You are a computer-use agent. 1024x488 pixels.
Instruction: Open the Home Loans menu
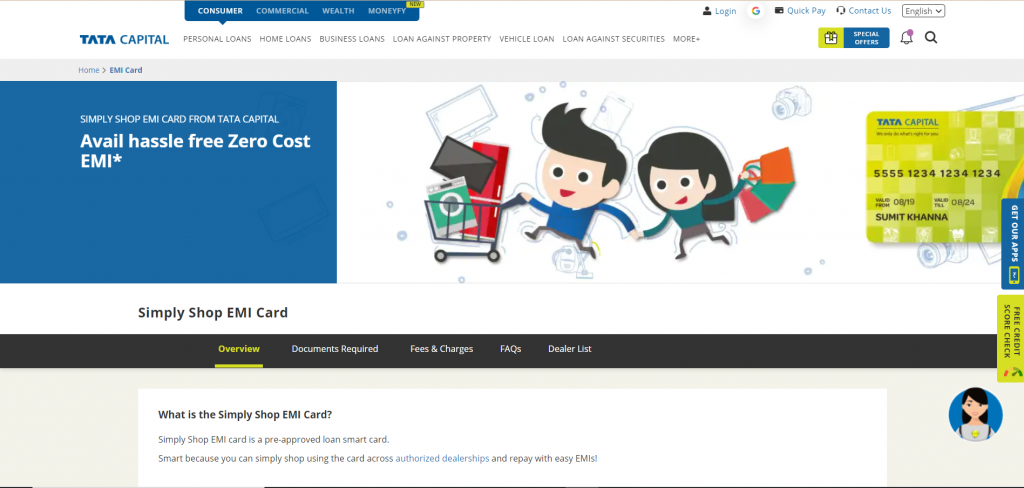[x=285, y=39]
